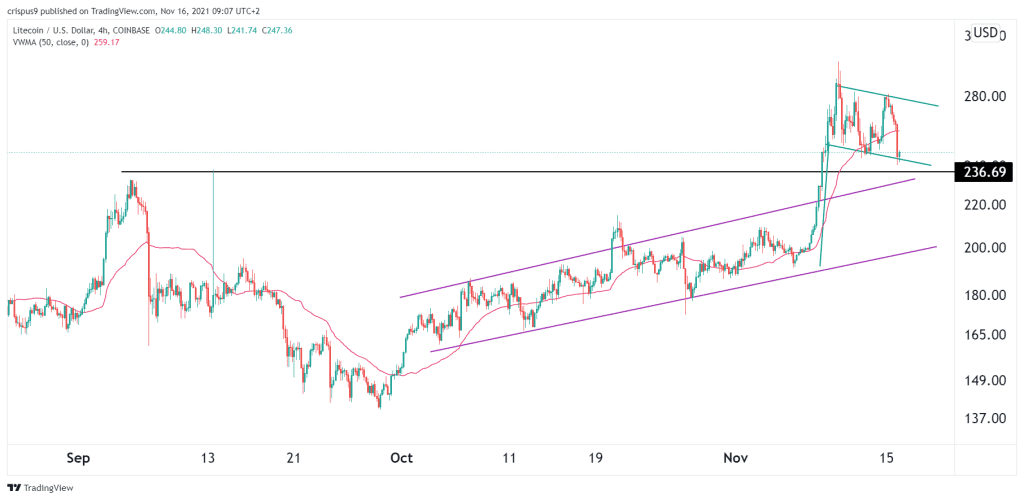Viewport: 1024px width, 500px height.
Task: Click the 11 date axis label
Action: coord(509,458)
